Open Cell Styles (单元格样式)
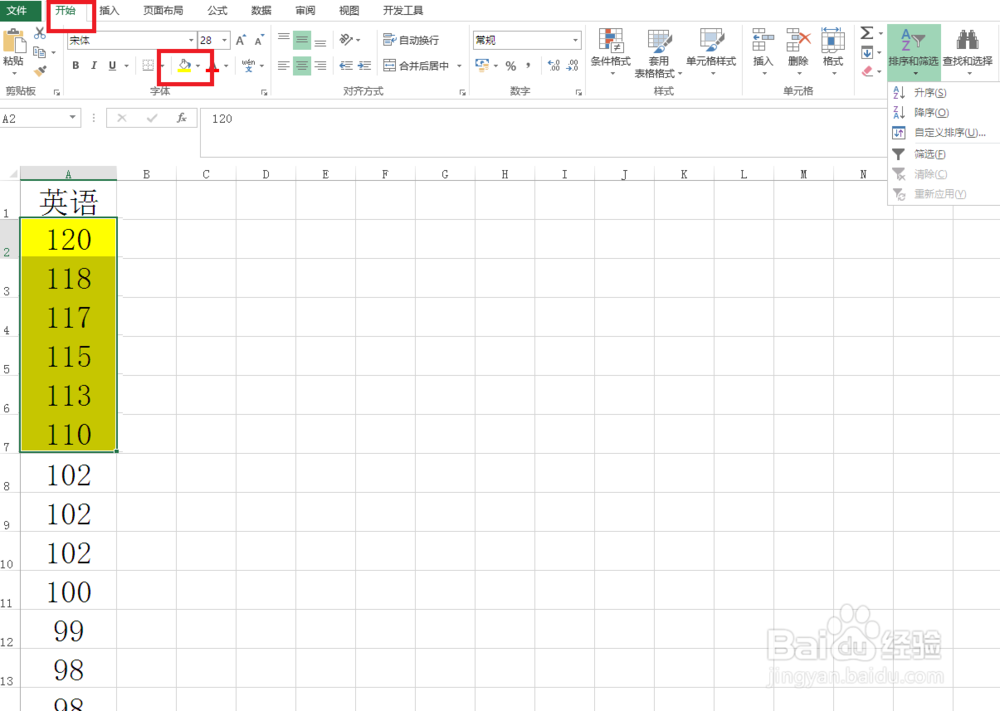 click(711, 51)
